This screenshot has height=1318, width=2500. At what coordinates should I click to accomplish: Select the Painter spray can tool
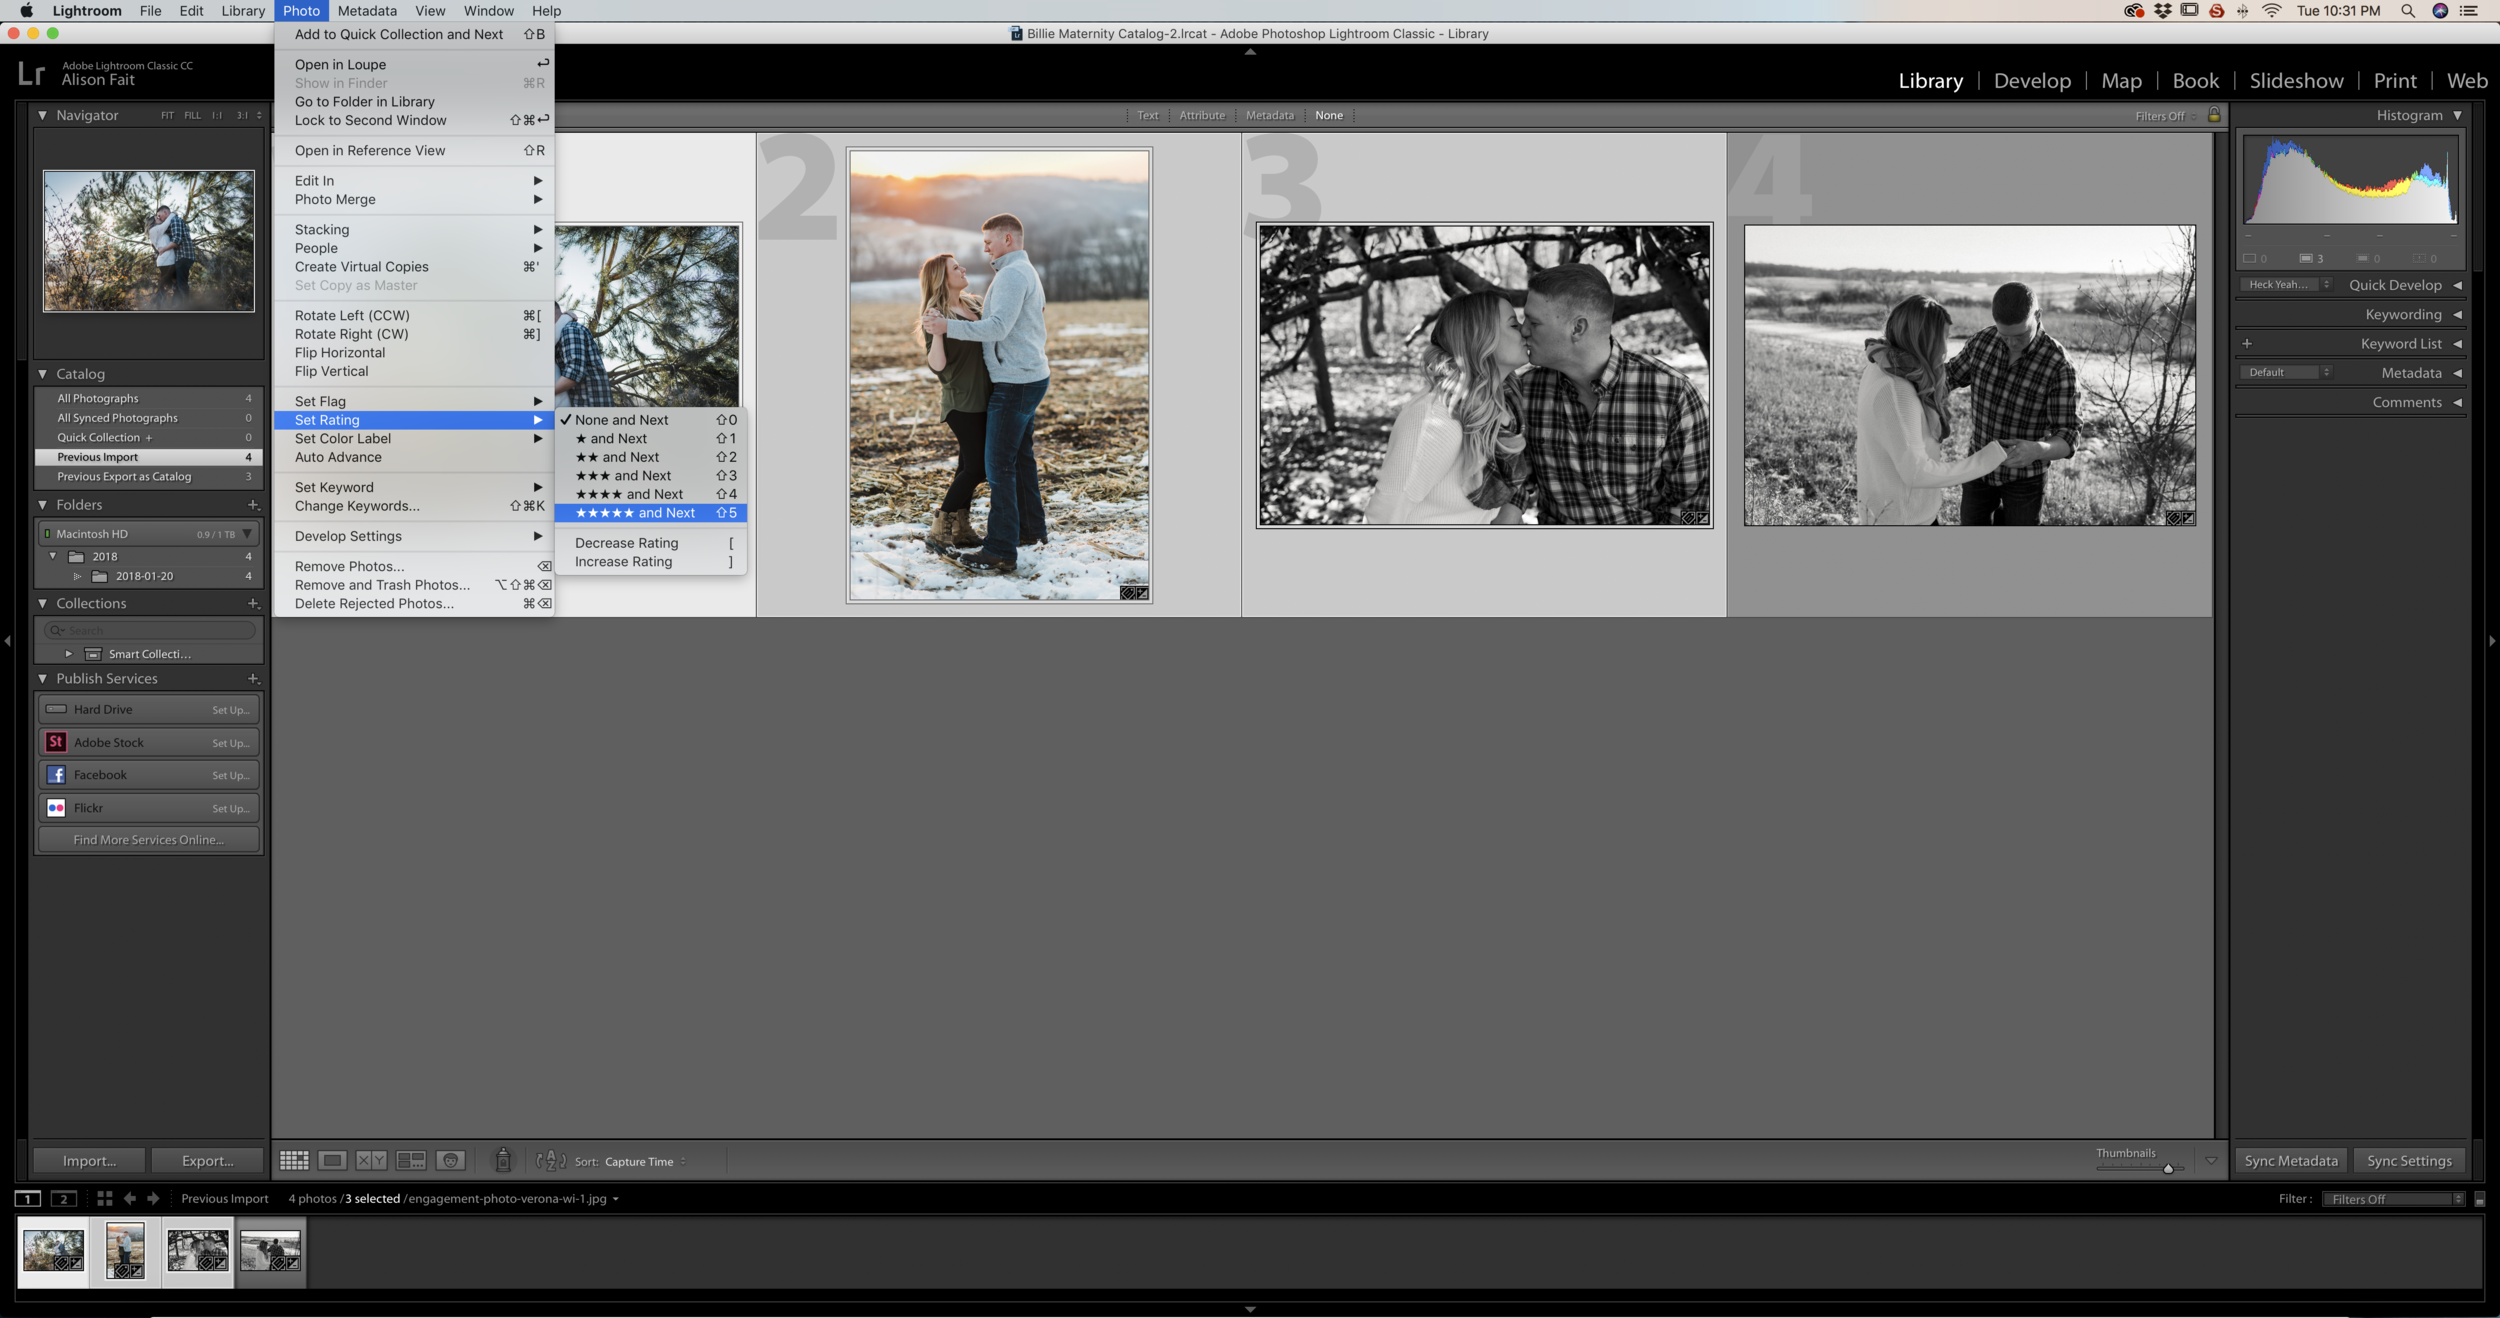[503, 1160]
